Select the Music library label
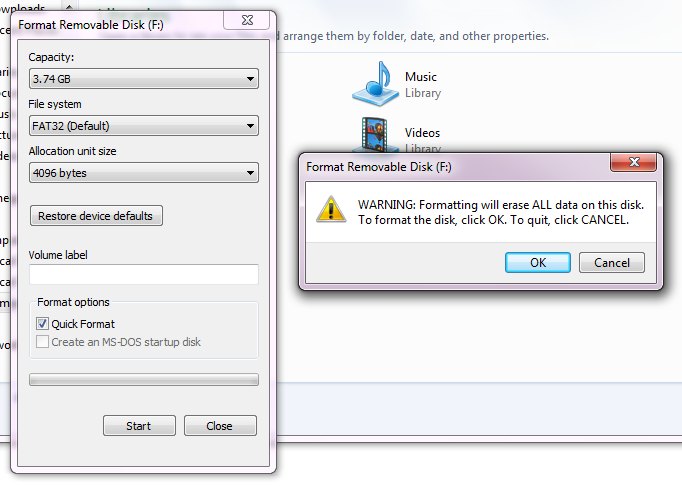682x486 pixels. [421, 77]
